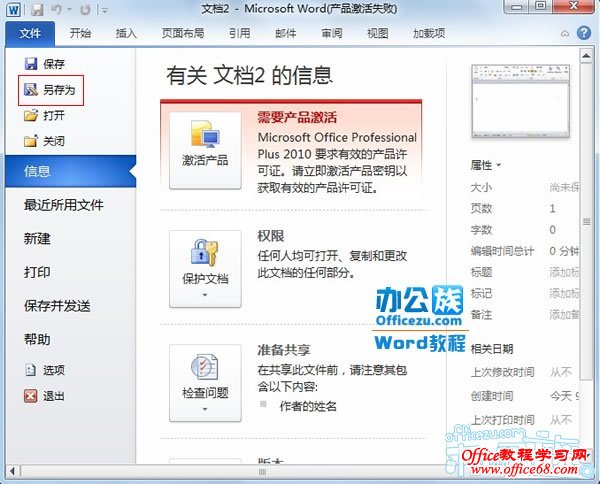Image resolution: width=600 pixels, height=484 pixels.
Task: Go to the 打印 section
Action: tap(37, 272)
